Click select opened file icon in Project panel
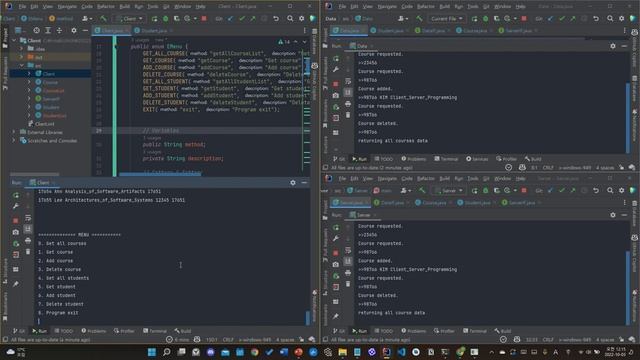The width and height of the screenshot is (640, 360). tap(36, 30)
